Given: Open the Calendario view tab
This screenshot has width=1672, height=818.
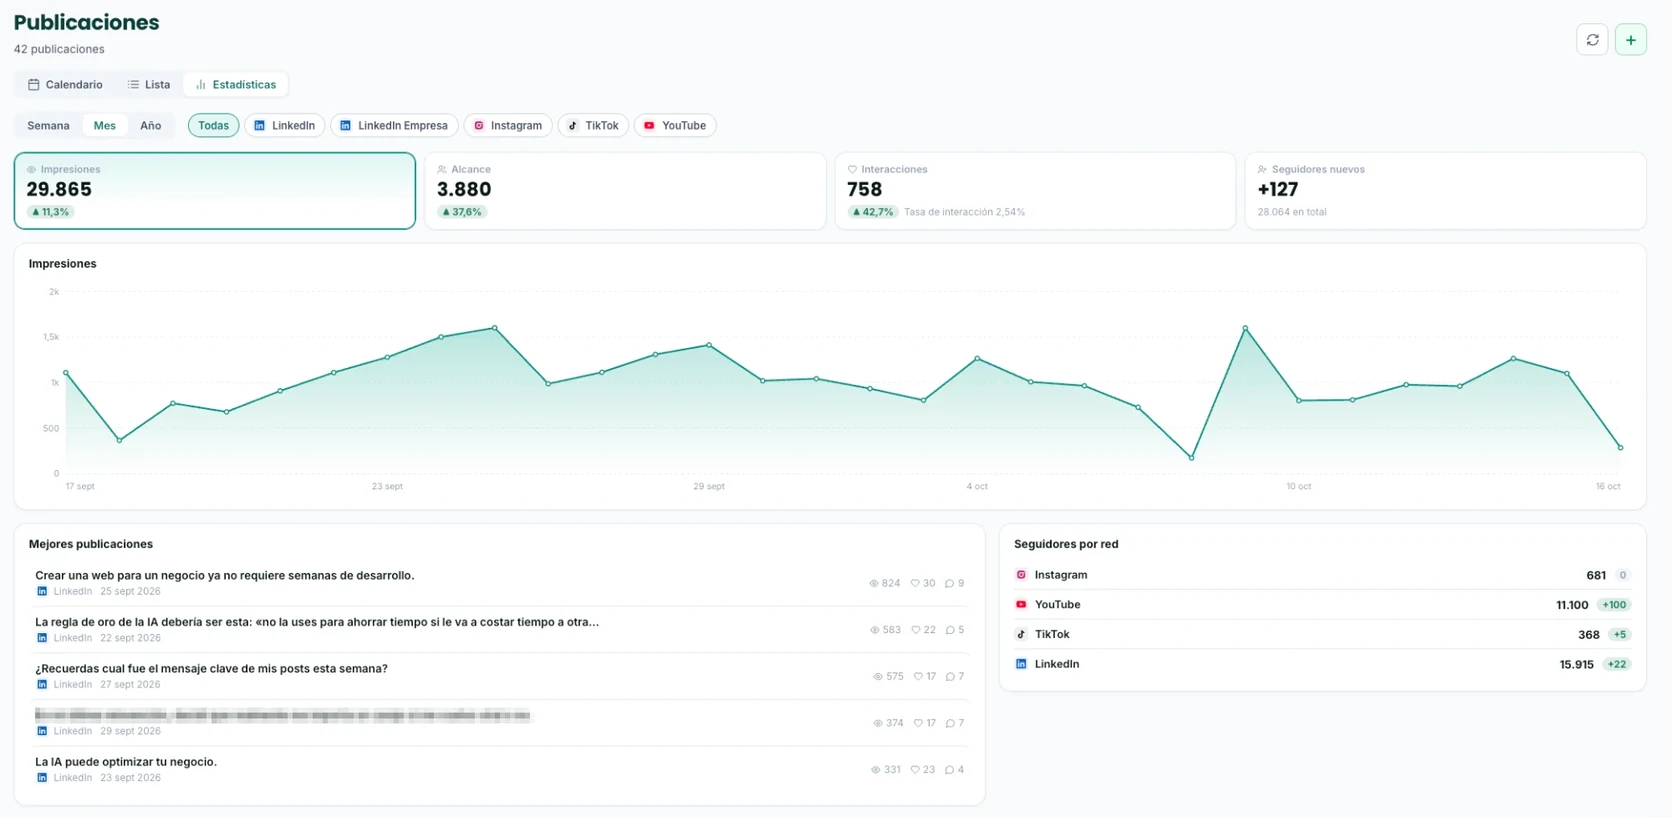Looking at the screenshot, I should coord(65,85).
